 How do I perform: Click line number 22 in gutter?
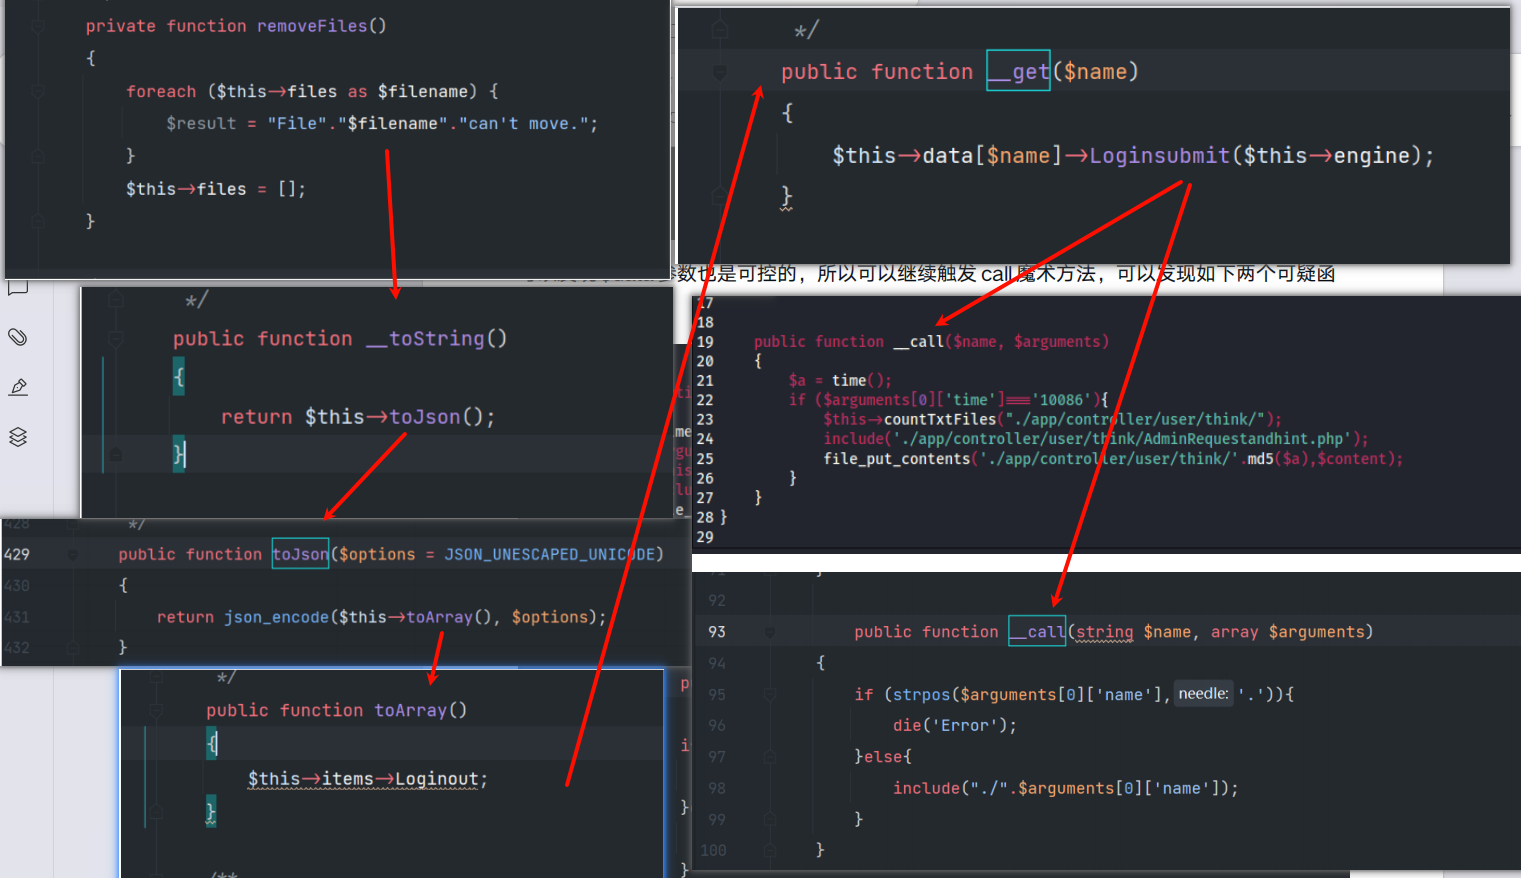705,400
